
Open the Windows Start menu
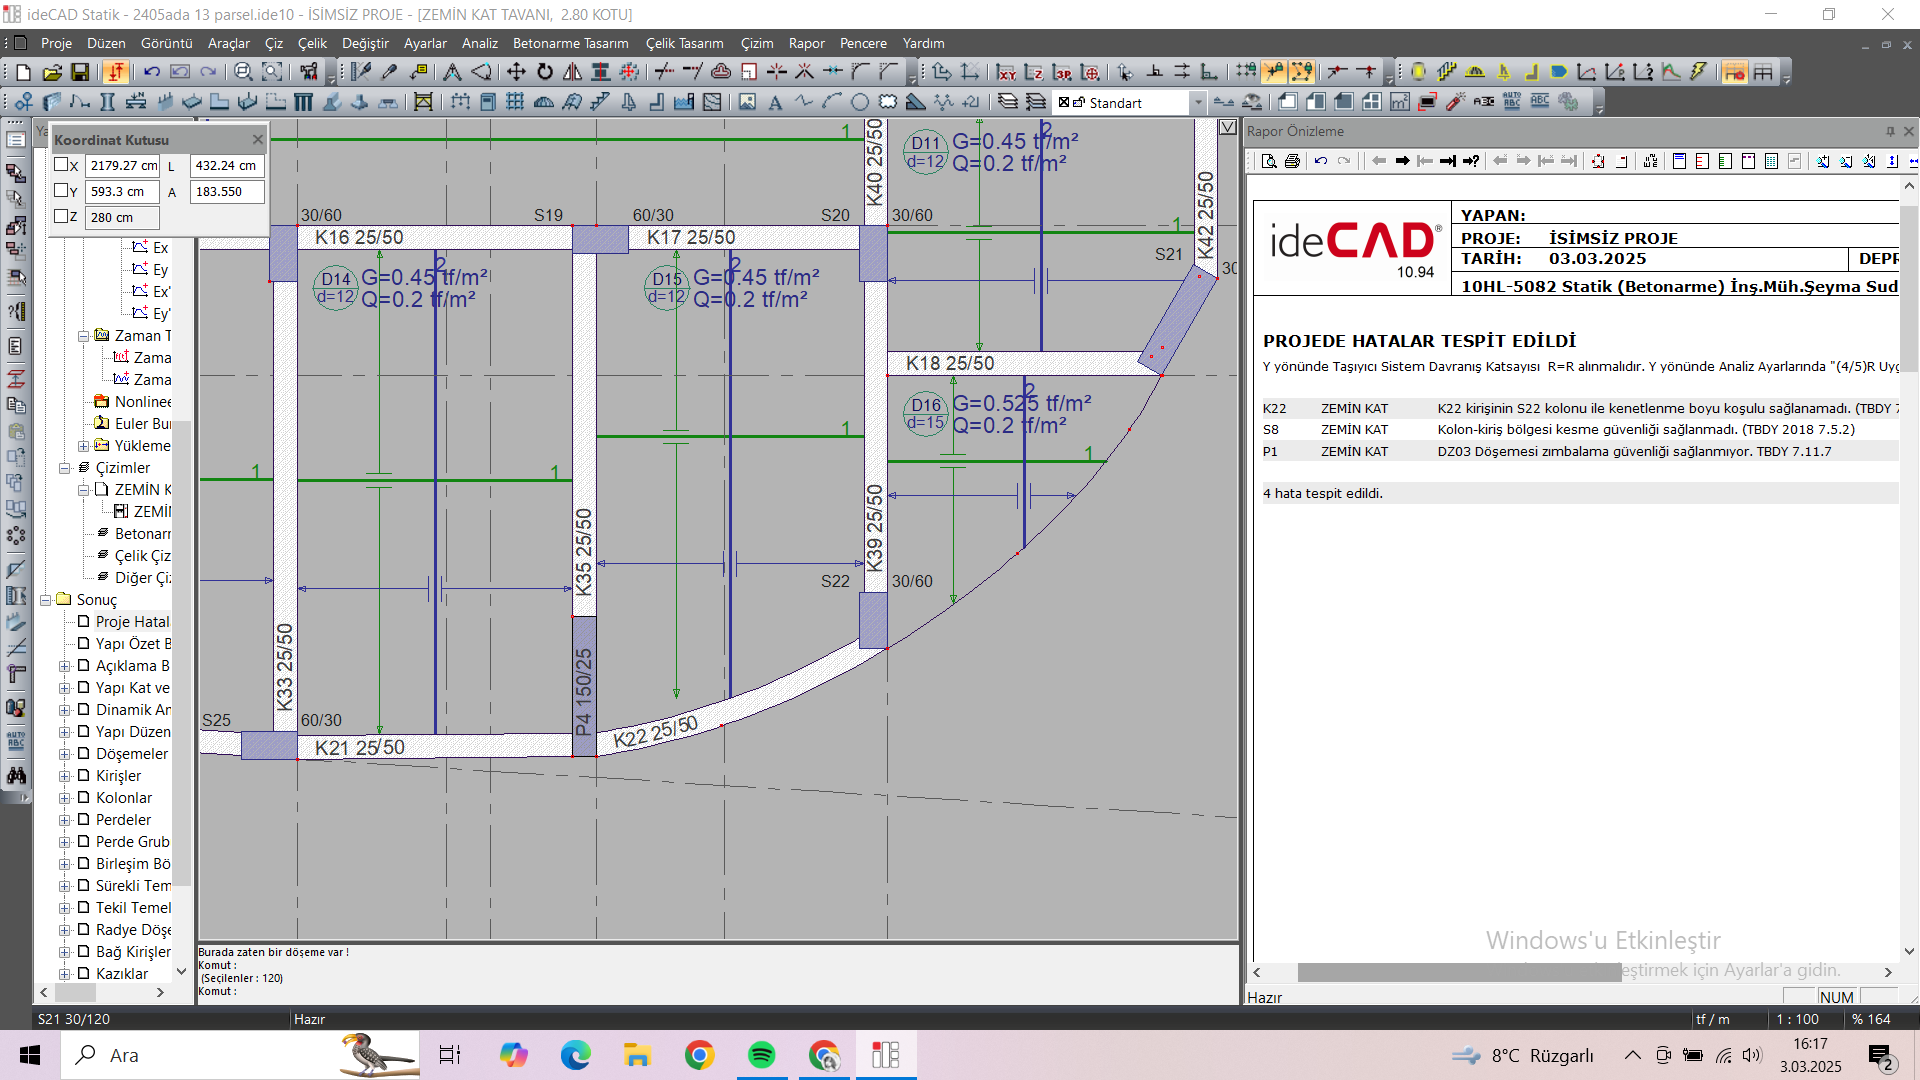tap(30, 1055)
